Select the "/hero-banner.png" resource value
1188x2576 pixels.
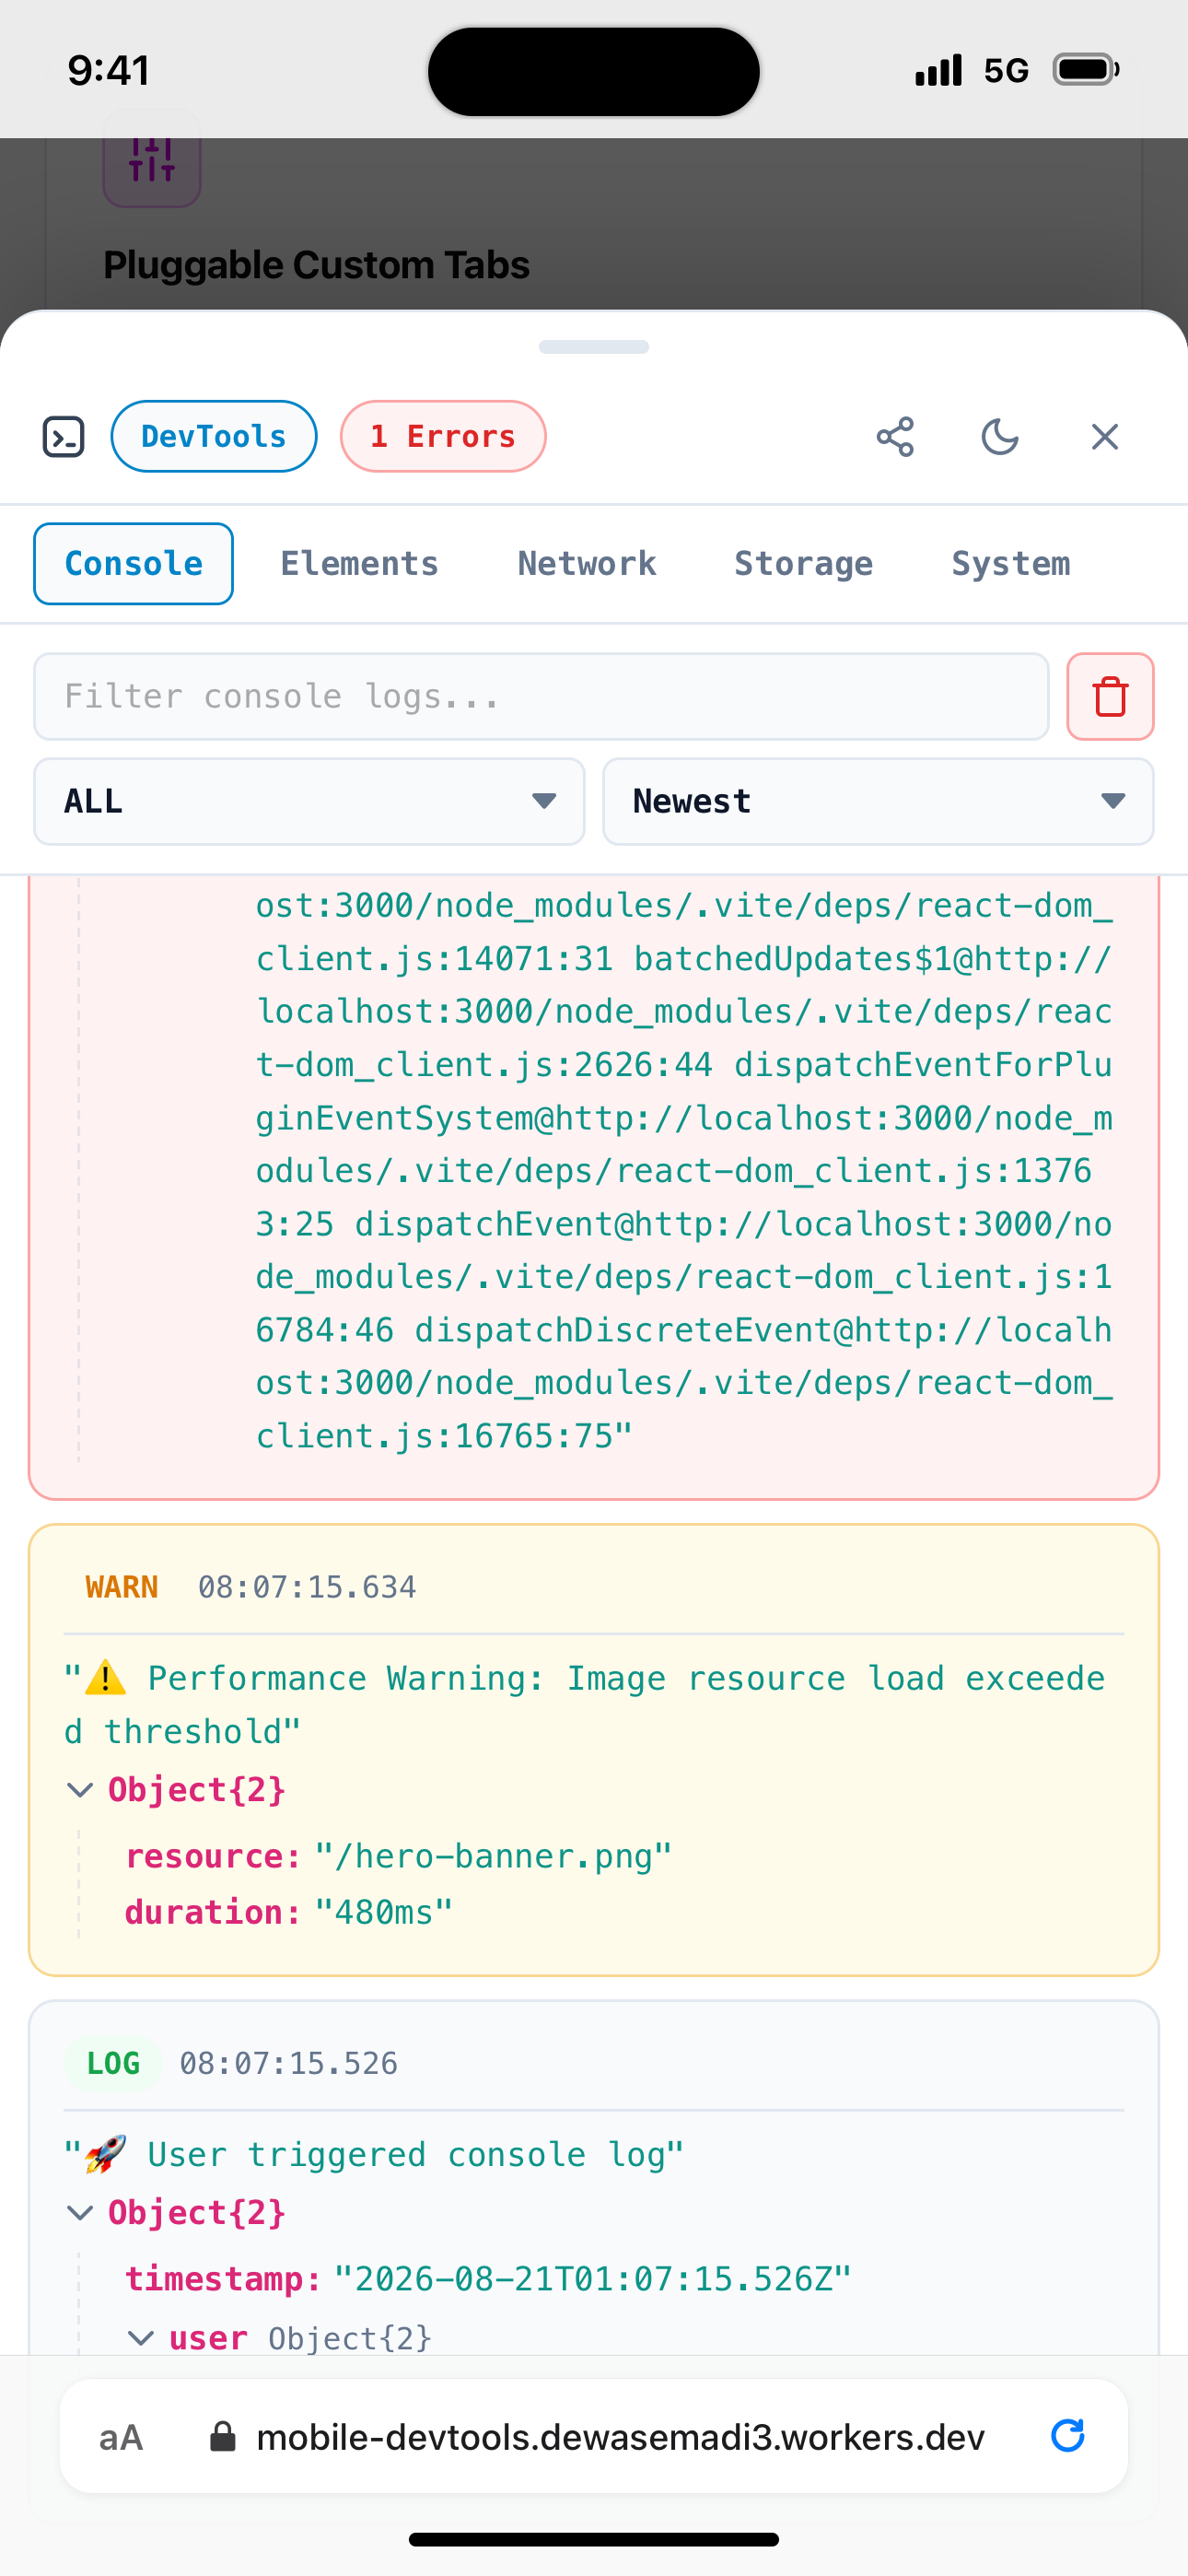(493, 1857)
